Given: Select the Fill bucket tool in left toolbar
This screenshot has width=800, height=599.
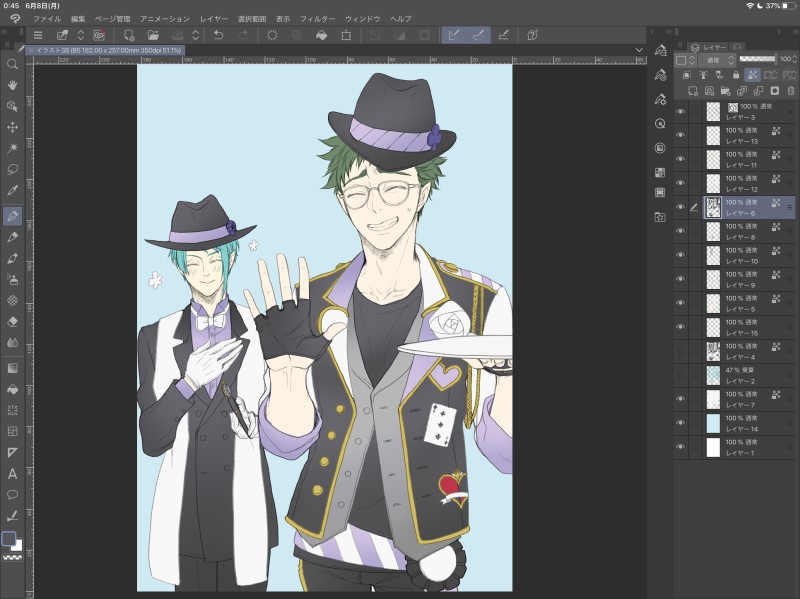Looking at the screenshot, I should click(12, 389).
